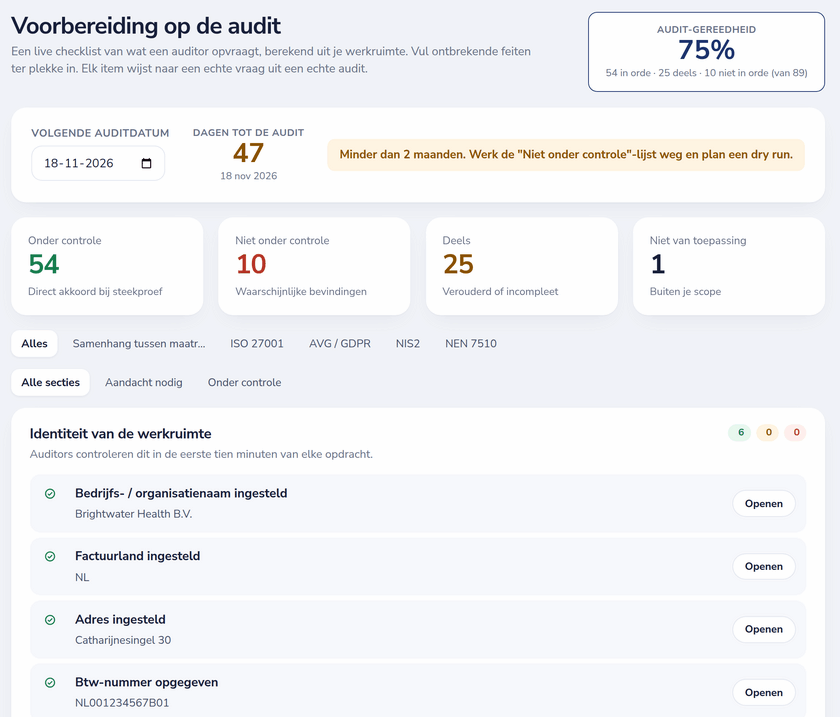Click the 18 nov 2026 date label

pyautogui.click(x=249, y=176)
